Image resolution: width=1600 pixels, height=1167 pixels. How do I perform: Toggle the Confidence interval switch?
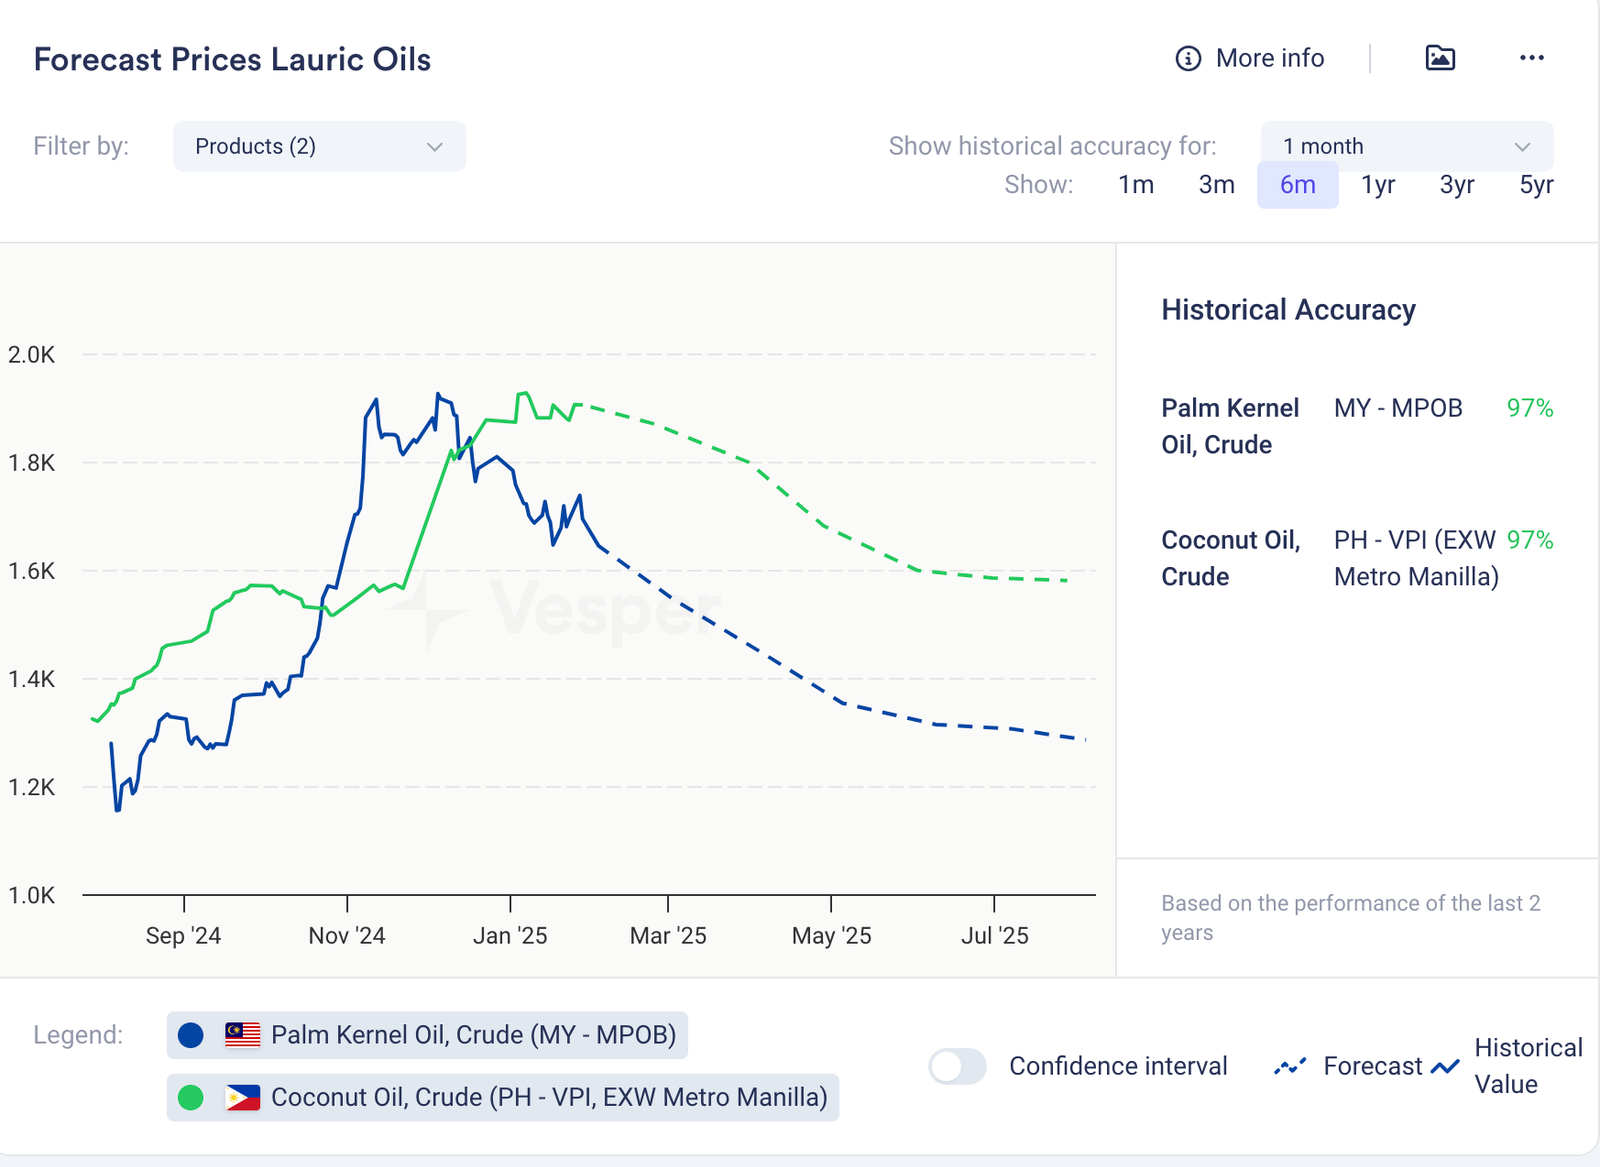pyautogui.click(x=957, y=1067)
